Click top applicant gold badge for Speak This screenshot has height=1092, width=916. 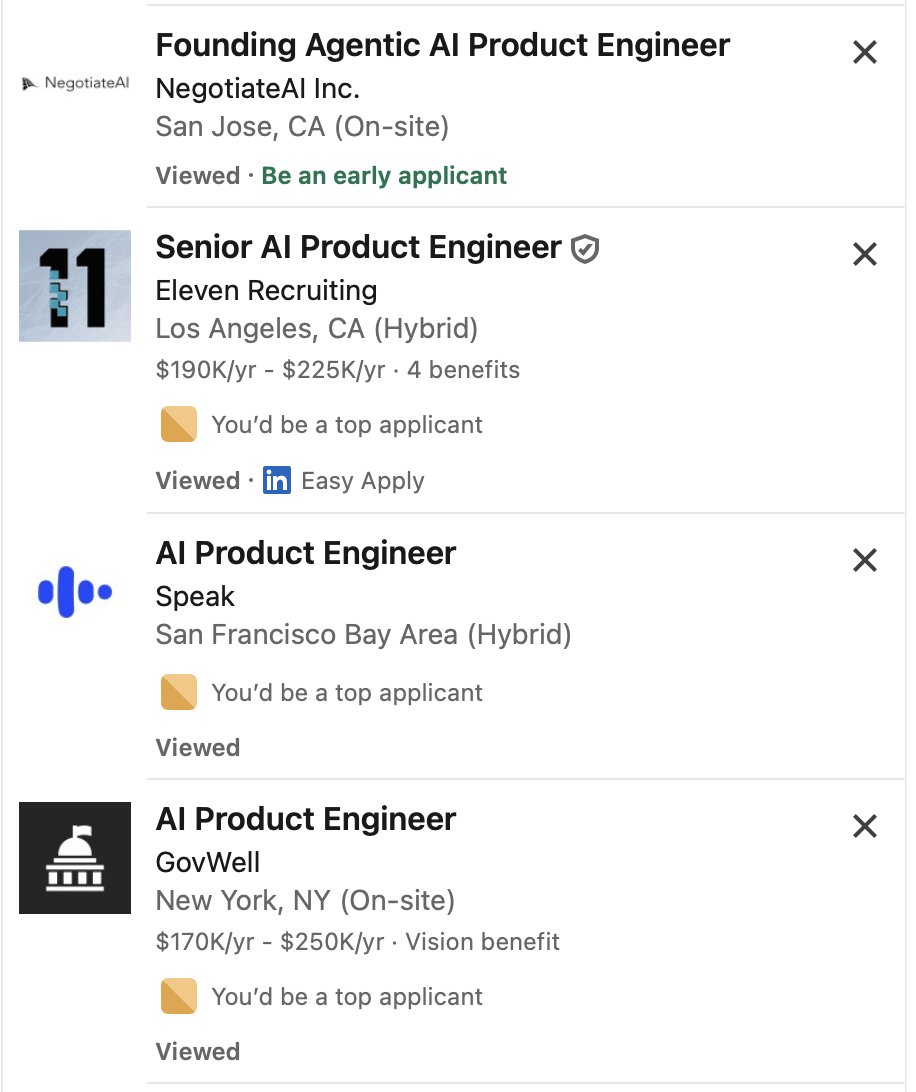point(178,692)
